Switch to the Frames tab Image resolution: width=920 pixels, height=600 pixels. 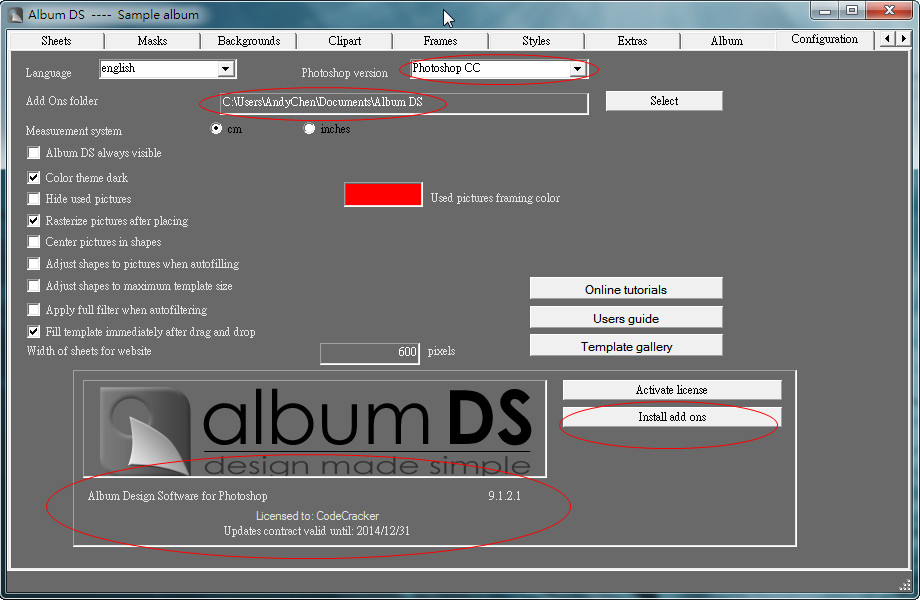[440, 40]
